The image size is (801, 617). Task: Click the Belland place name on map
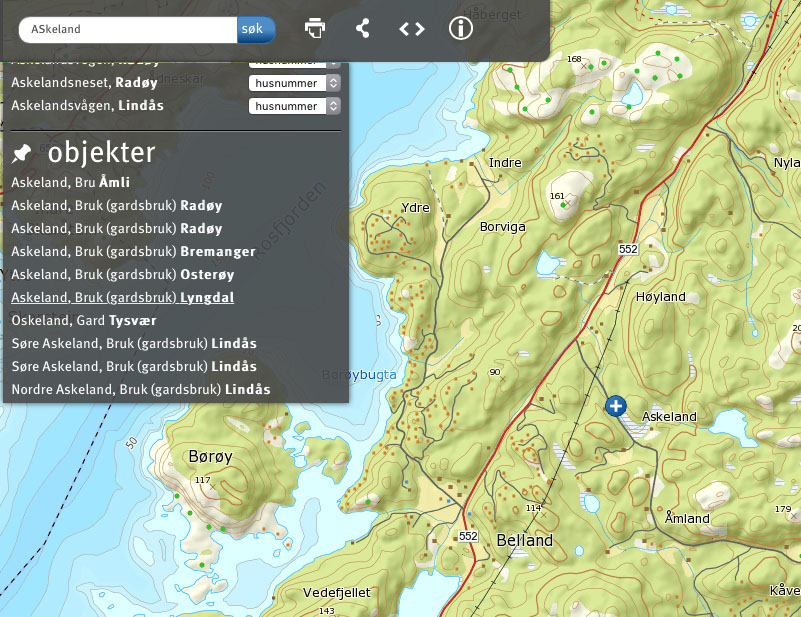525,540
